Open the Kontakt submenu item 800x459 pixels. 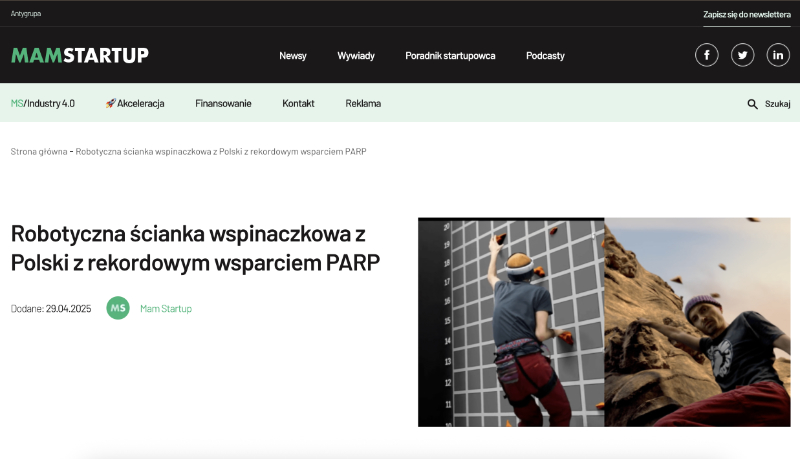tap(298, 104)
